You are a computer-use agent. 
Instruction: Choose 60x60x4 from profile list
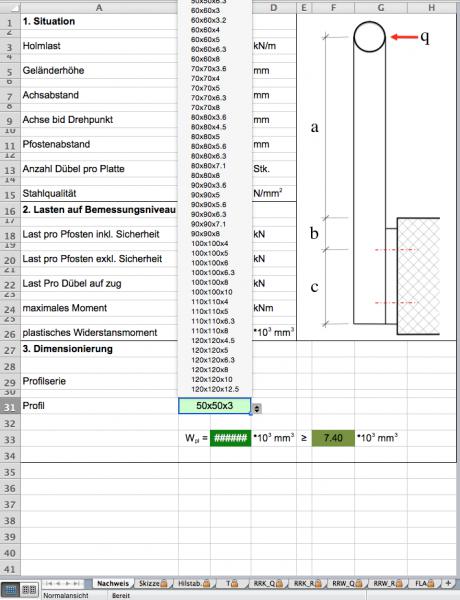(206, 30)
